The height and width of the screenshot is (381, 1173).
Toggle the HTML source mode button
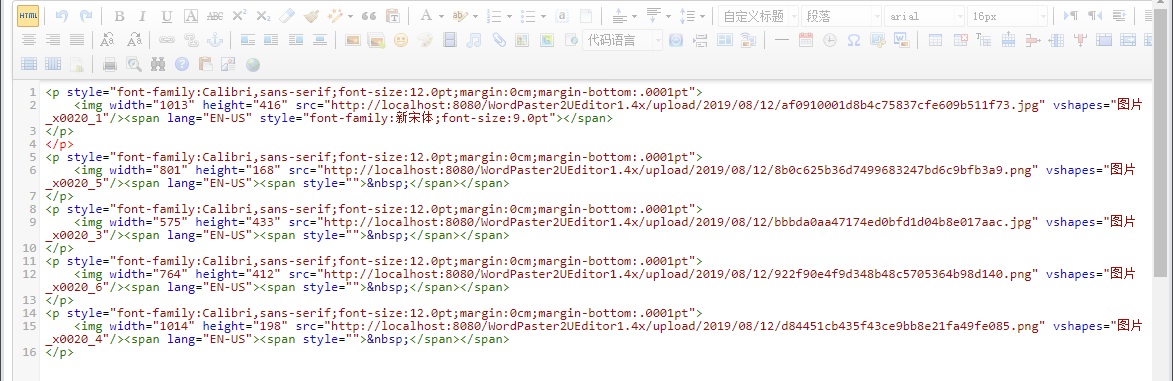click(x=28, y=15)
